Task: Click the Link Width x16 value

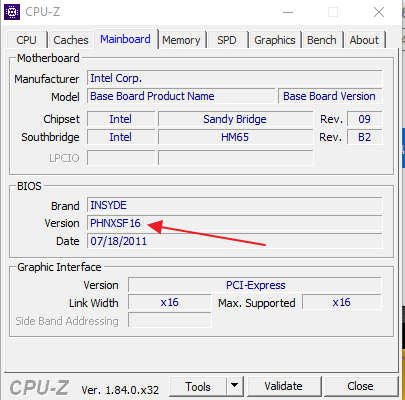Action: [x=170, y=302]
